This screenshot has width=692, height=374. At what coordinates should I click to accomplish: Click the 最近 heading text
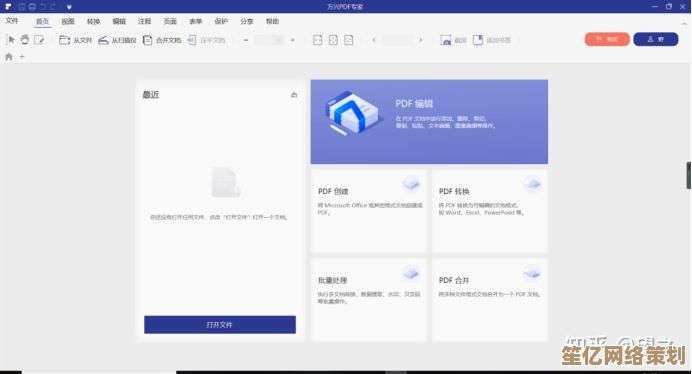tap(151, 94)
